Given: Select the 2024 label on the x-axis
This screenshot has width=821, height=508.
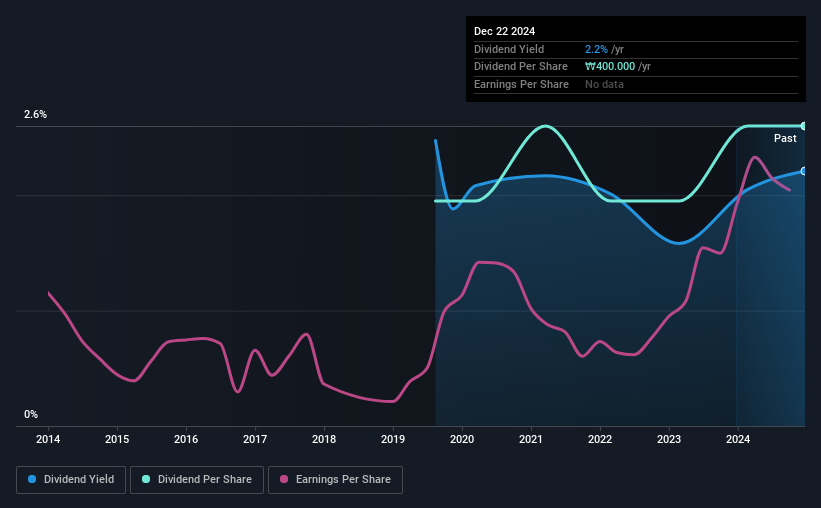Looking at the screenshot, I should (738, 439).
